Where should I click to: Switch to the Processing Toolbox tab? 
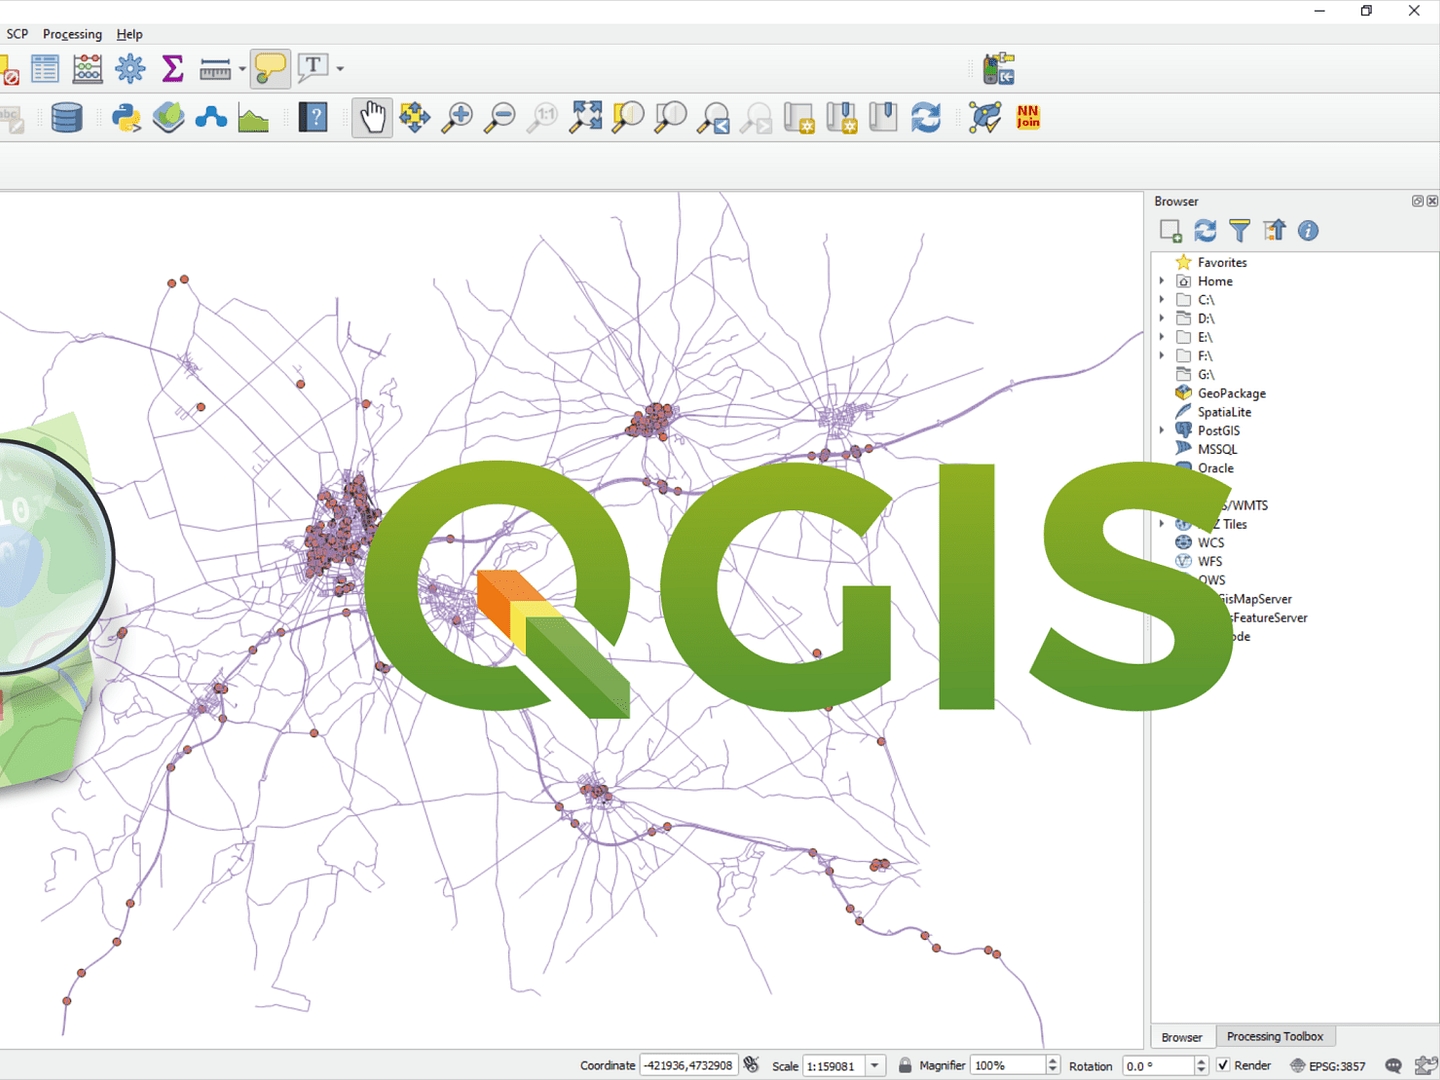click(x=1275, y=1037)
